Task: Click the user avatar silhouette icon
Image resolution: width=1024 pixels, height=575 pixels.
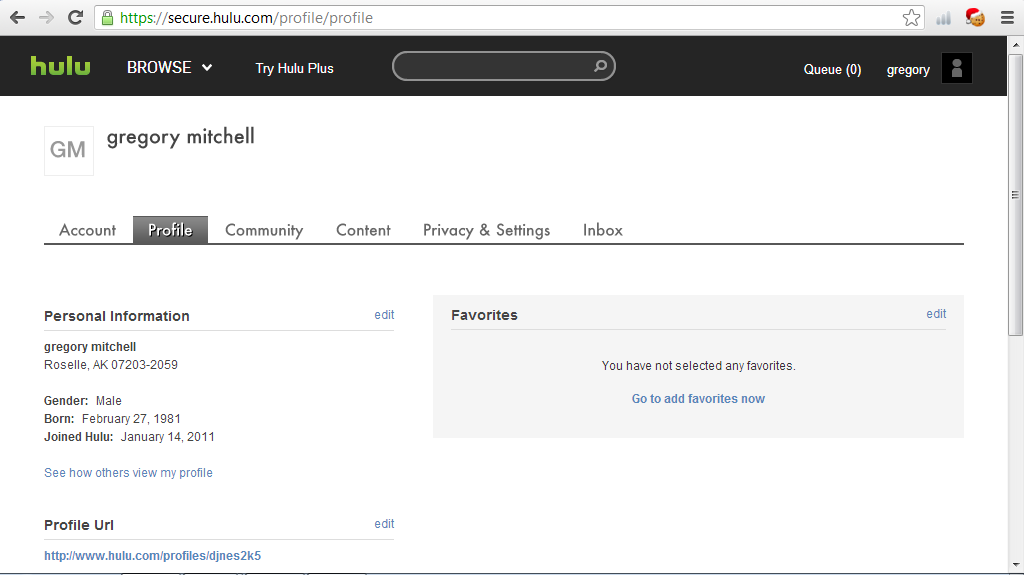Action: (957, 68)
